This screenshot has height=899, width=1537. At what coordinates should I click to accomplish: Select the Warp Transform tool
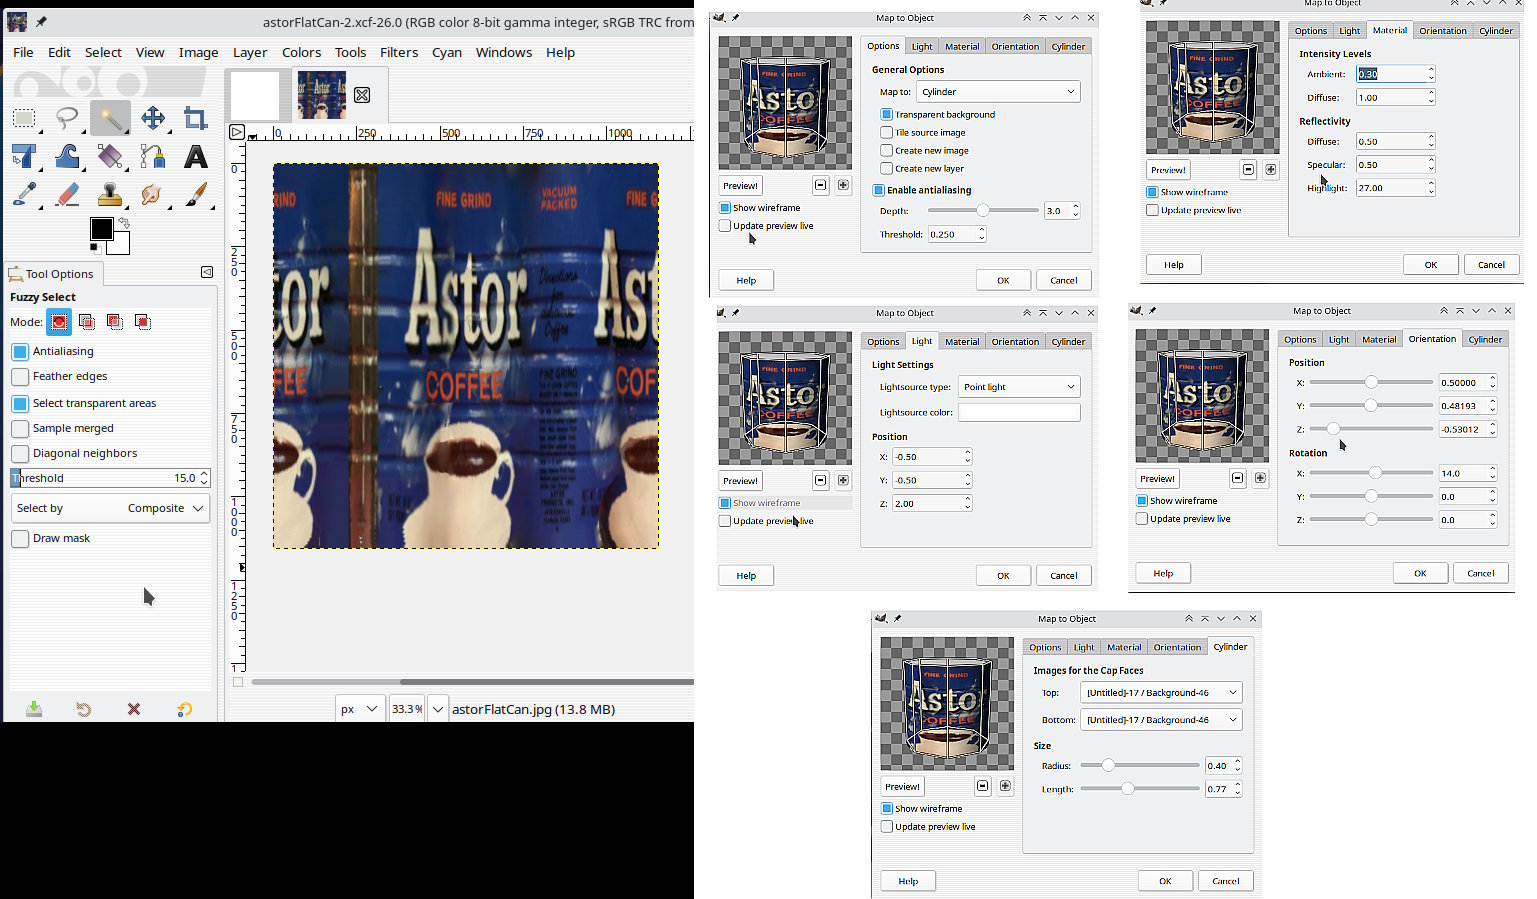pos(67,156)
